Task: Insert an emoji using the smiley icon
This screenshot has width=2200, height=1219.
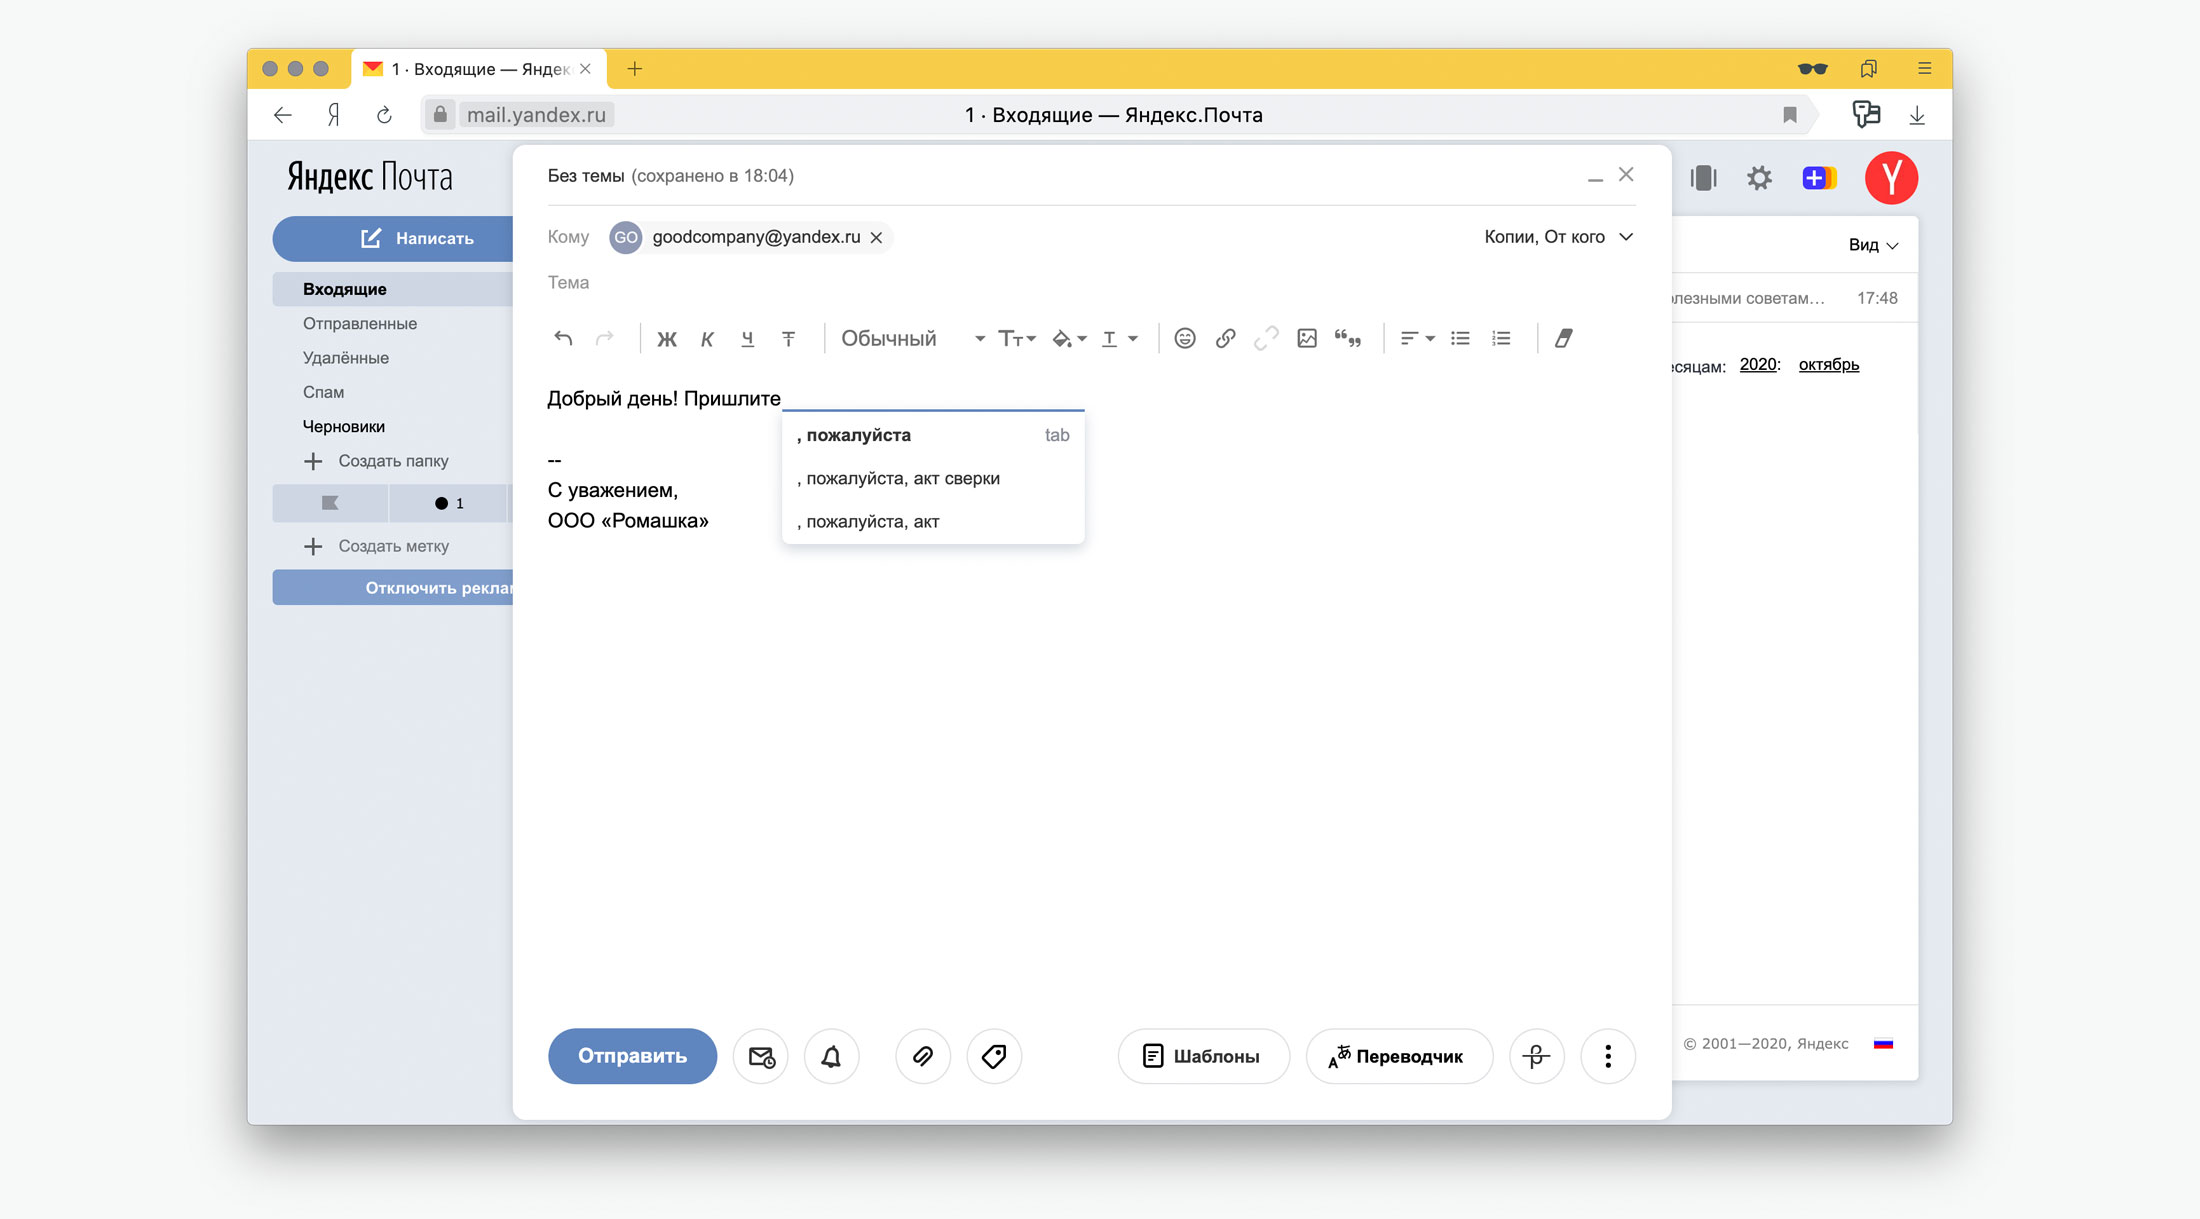Action: tap(1184, 339)
